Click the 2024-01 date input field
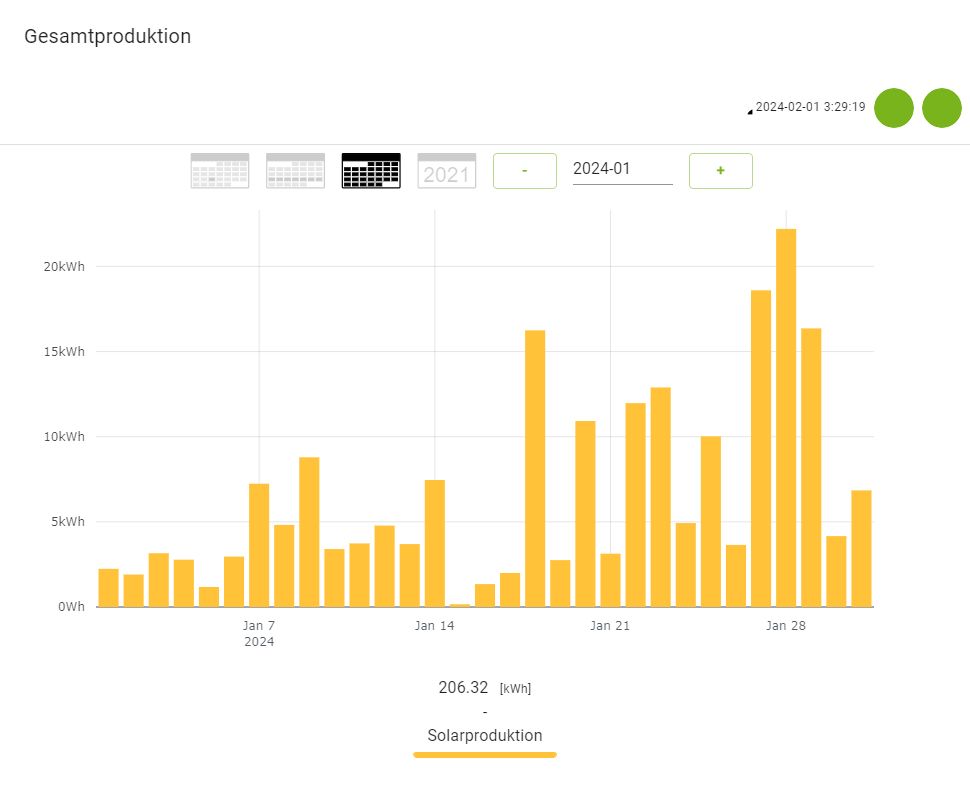 622,169
